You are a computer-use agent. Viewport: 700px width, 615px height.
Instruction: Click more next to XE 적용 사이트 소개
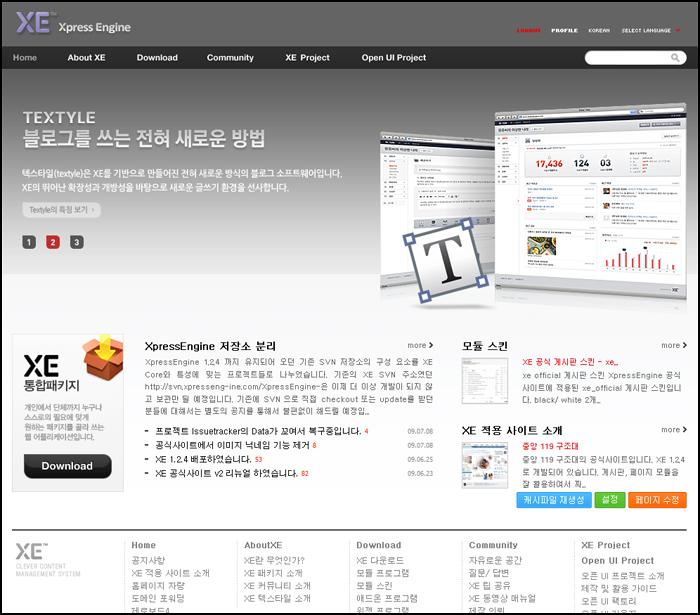tap(674, 430)
